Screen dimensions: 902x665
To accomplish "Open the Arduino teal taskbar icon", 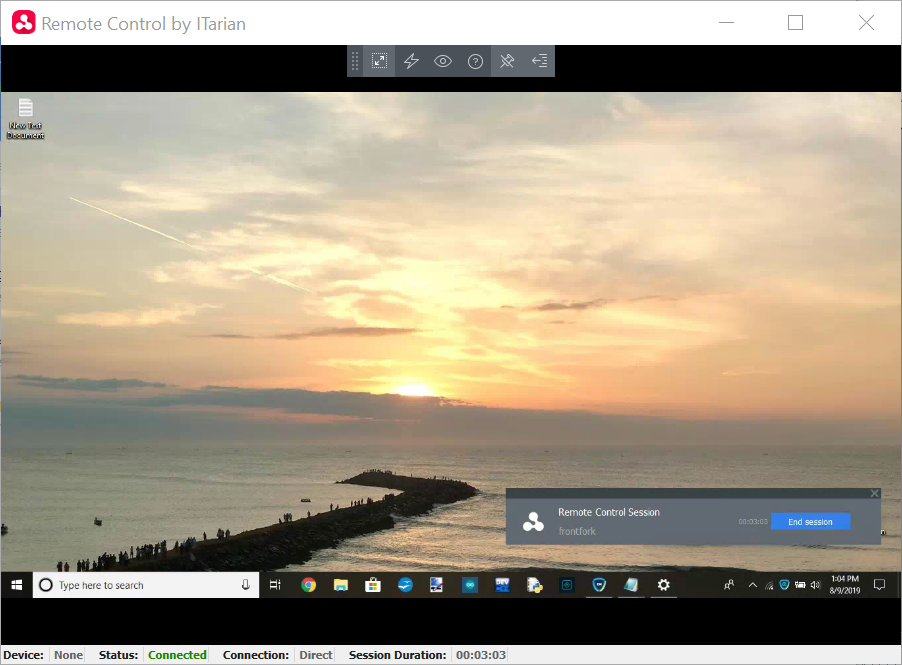I will [470, 585].
